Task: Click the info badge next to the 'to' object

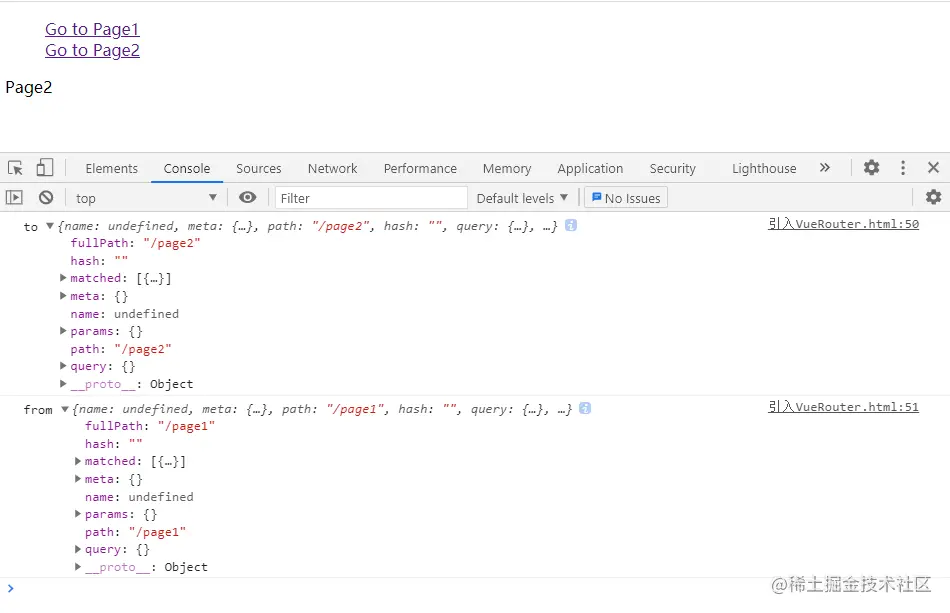Action: (571, 225)
